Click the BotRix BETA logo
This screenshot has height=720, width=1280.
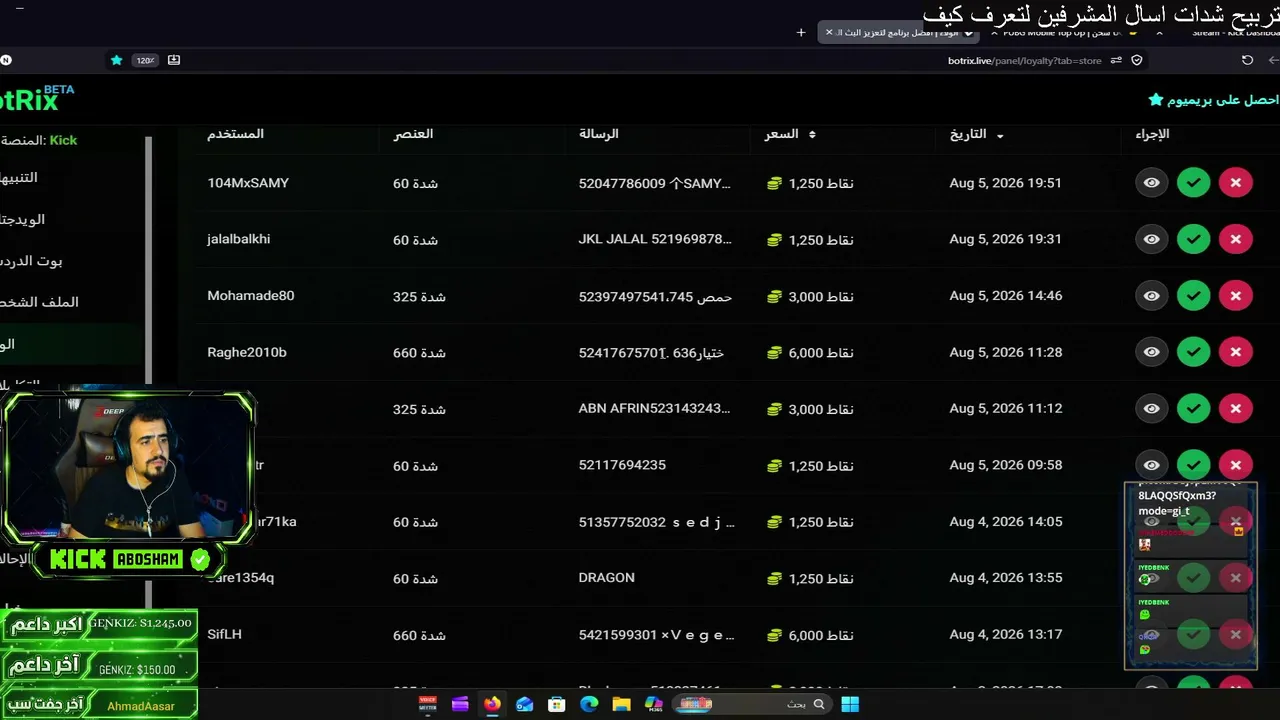[x=37, y=99]
